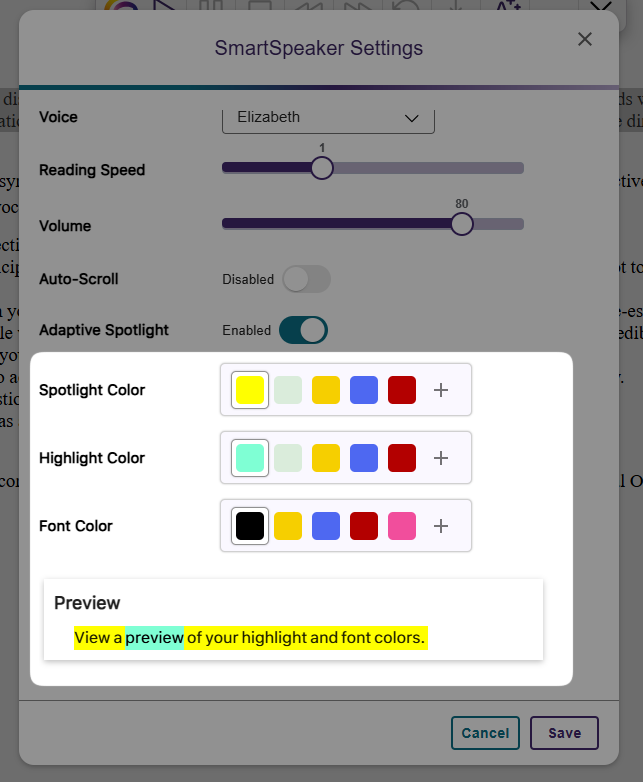Click the Cancel button

coord(485,733)
